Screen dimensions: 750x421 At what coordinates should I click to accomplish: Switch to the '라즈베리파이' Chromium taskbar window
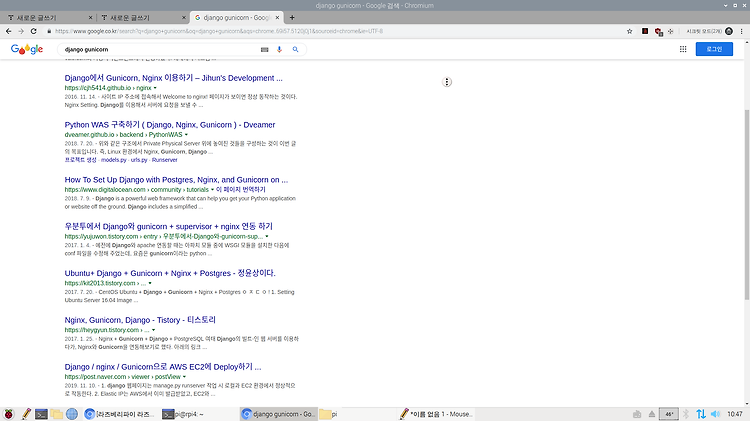tap(120, 414)
